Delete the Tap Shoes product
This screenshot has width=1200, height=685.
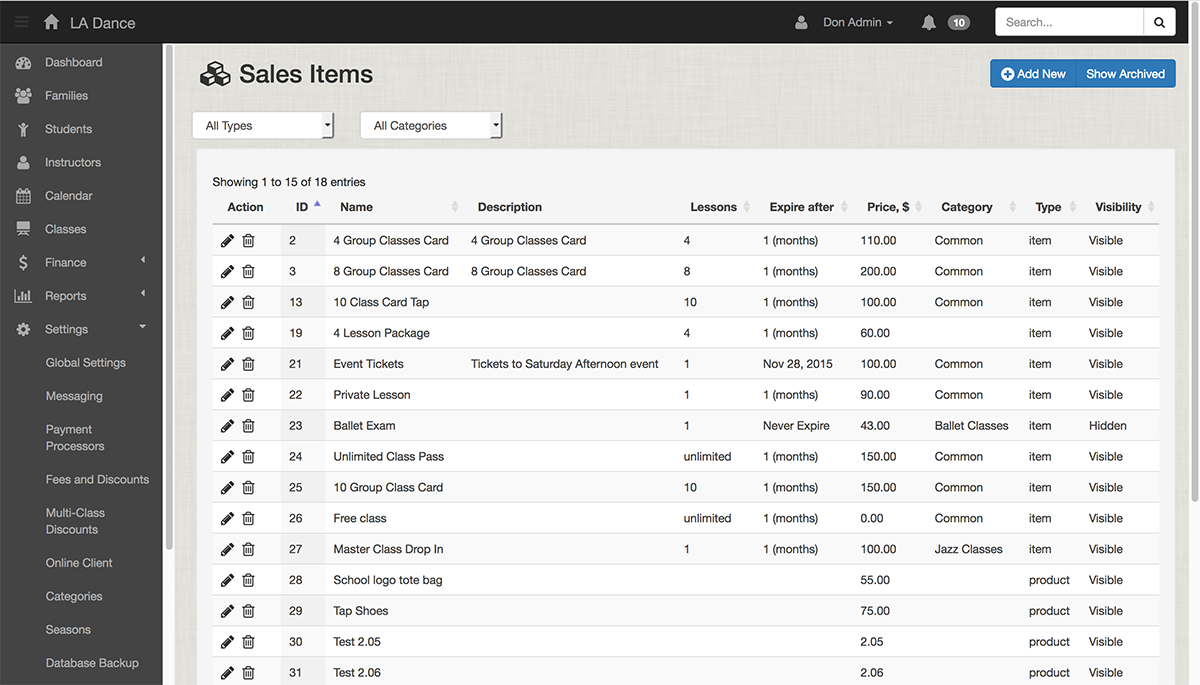click(248, 610)
